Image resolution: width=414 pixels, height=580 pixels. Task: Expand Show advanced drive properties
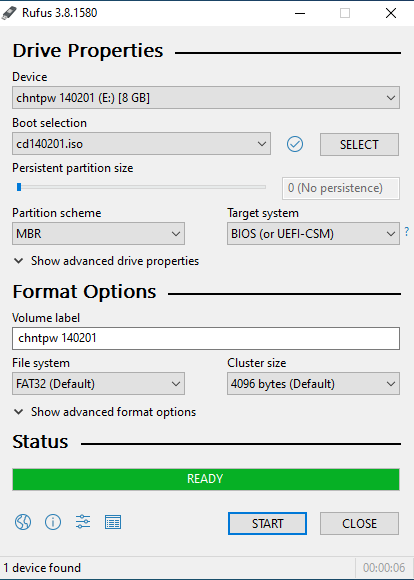106,261
